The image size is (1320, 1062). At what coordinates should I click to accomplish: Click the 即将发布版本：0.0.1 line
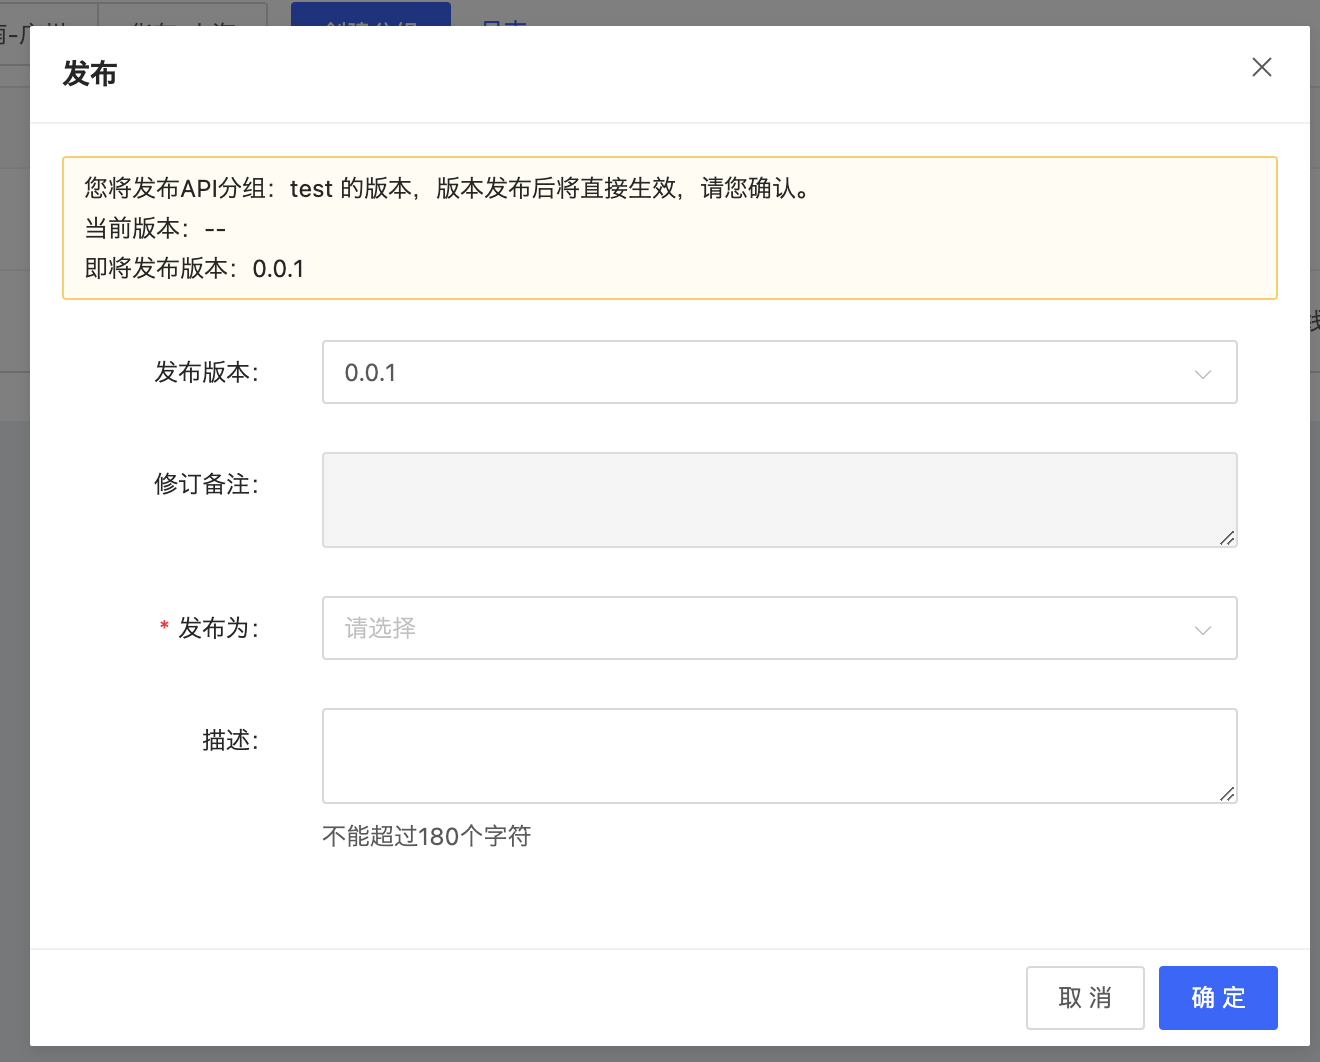pos(194,269)
